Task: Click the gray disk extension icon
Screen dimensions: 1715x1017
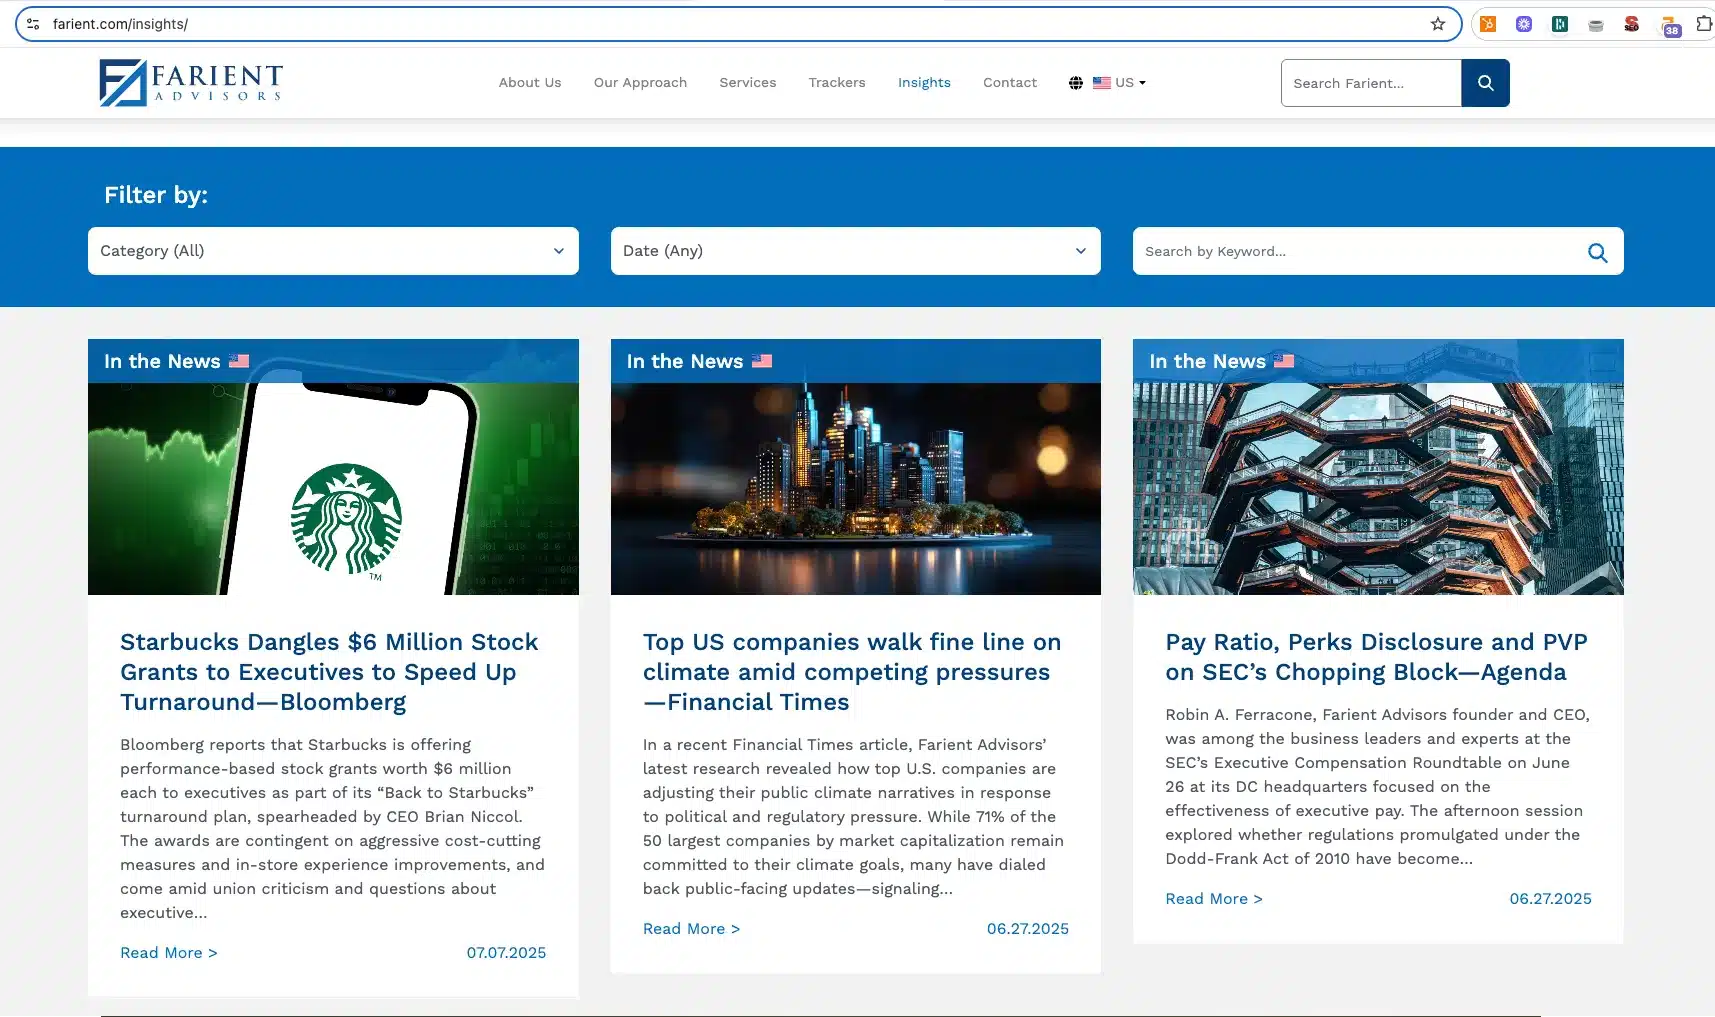Action: coord(1596,25)
